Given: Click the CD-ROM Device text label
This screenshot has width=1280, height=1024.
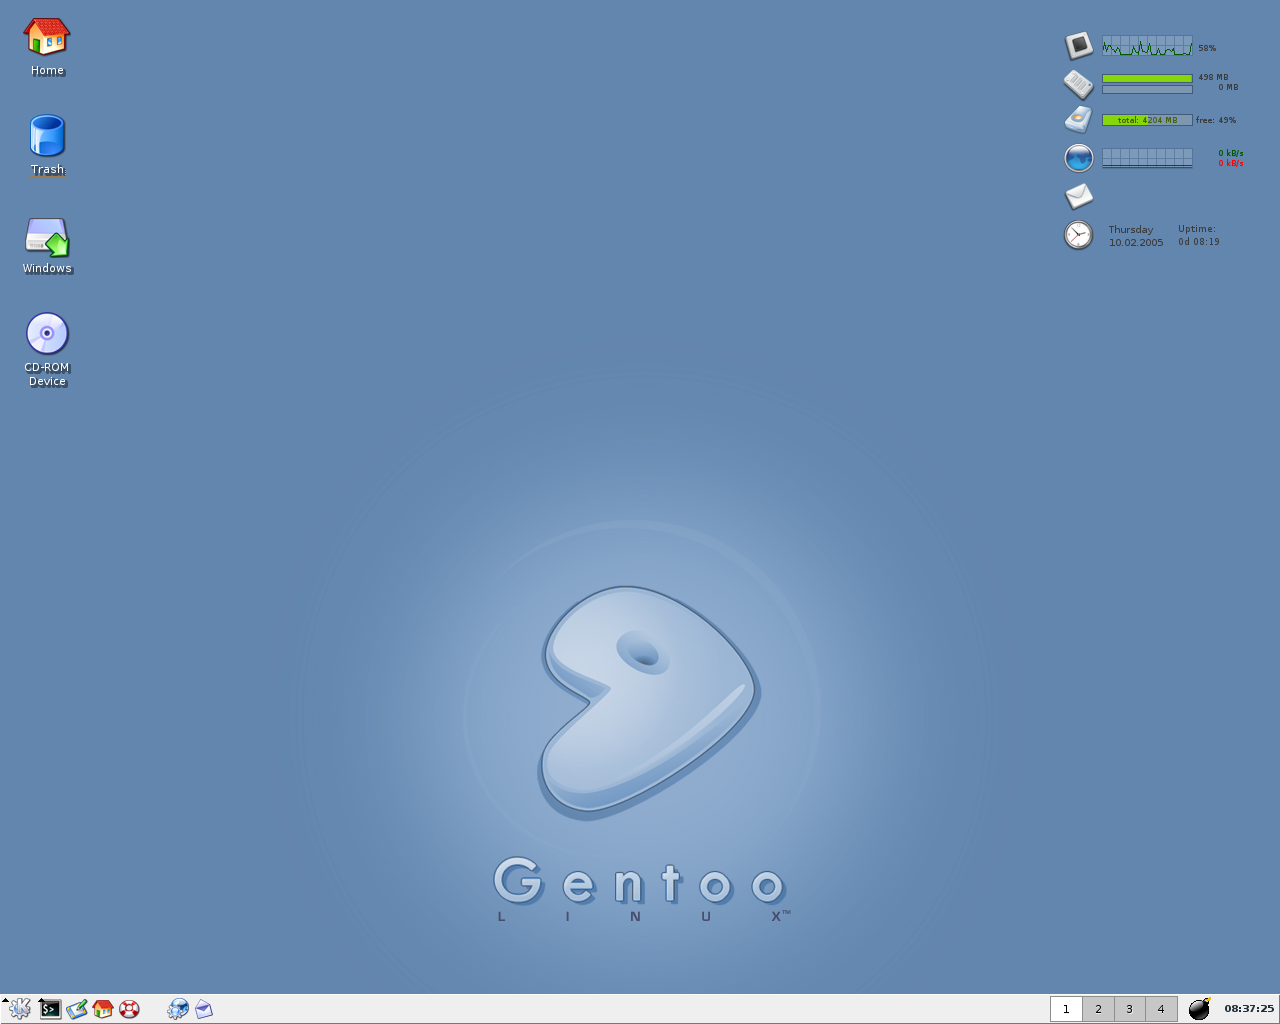Looking at the screenshot, I should point(47,375).
